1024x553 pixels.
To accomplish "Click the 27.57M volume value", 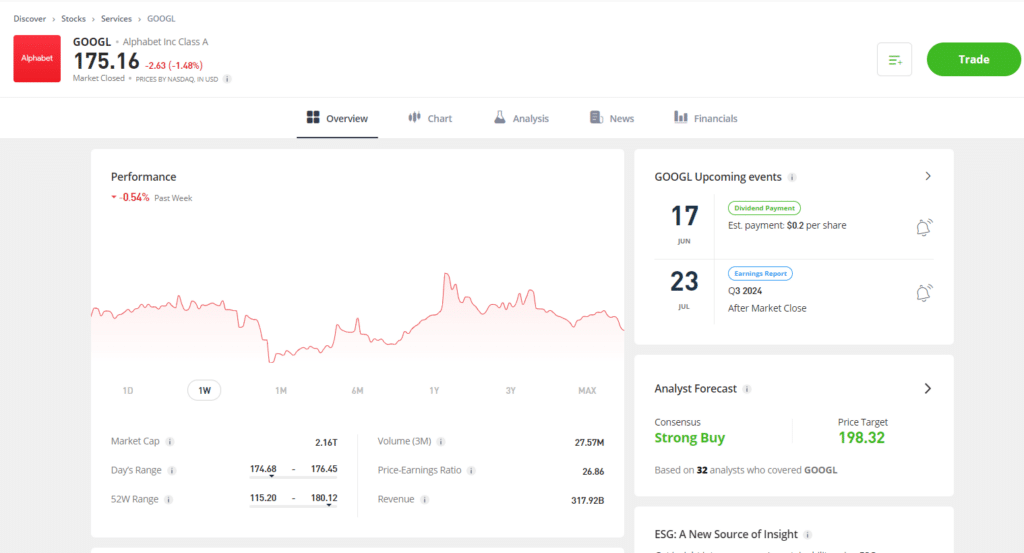I will pos(589,443).
